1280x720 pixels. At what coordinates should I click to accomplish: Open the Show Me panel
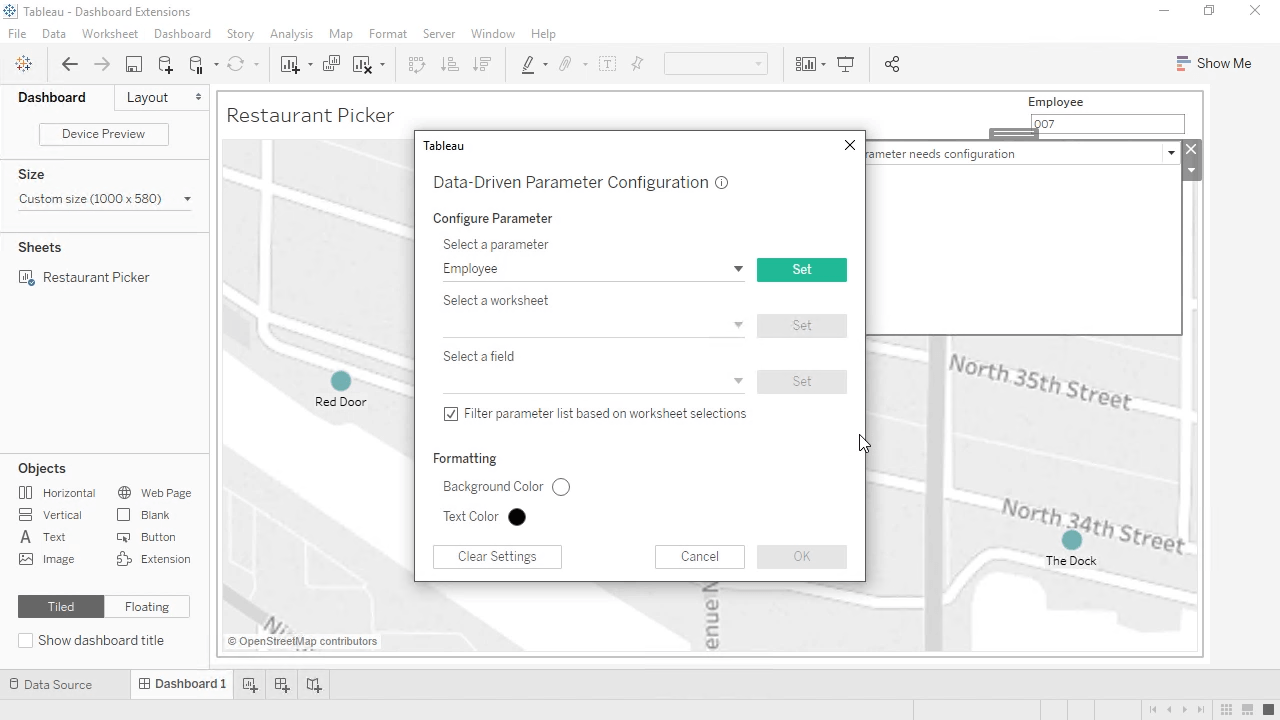pyautogui.click(x=1213, y=63)
